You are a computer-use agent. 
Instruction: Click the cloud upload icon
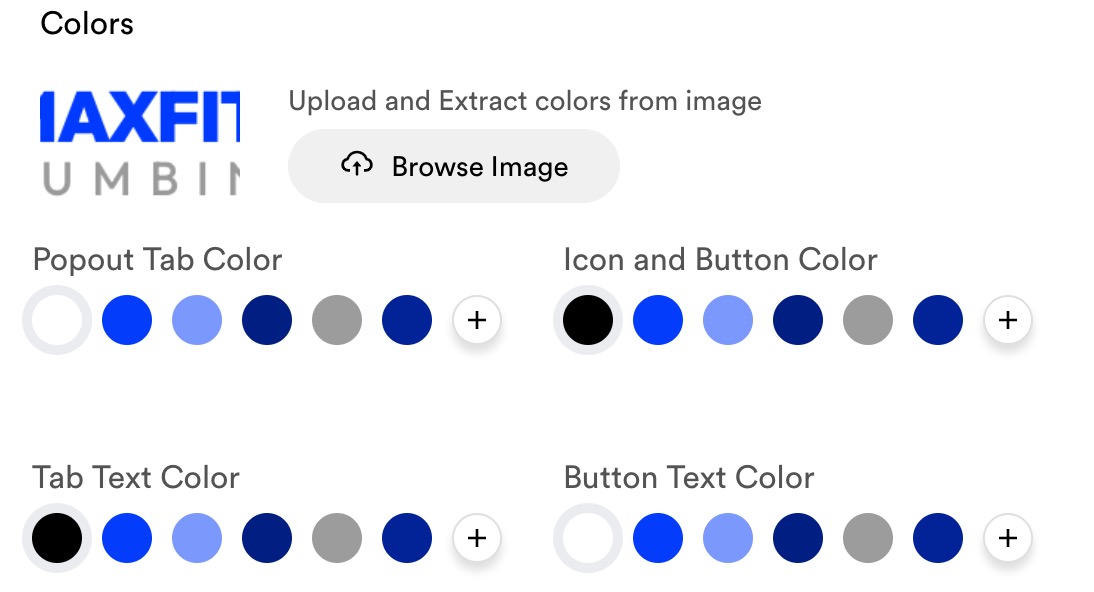pos(357,165)
